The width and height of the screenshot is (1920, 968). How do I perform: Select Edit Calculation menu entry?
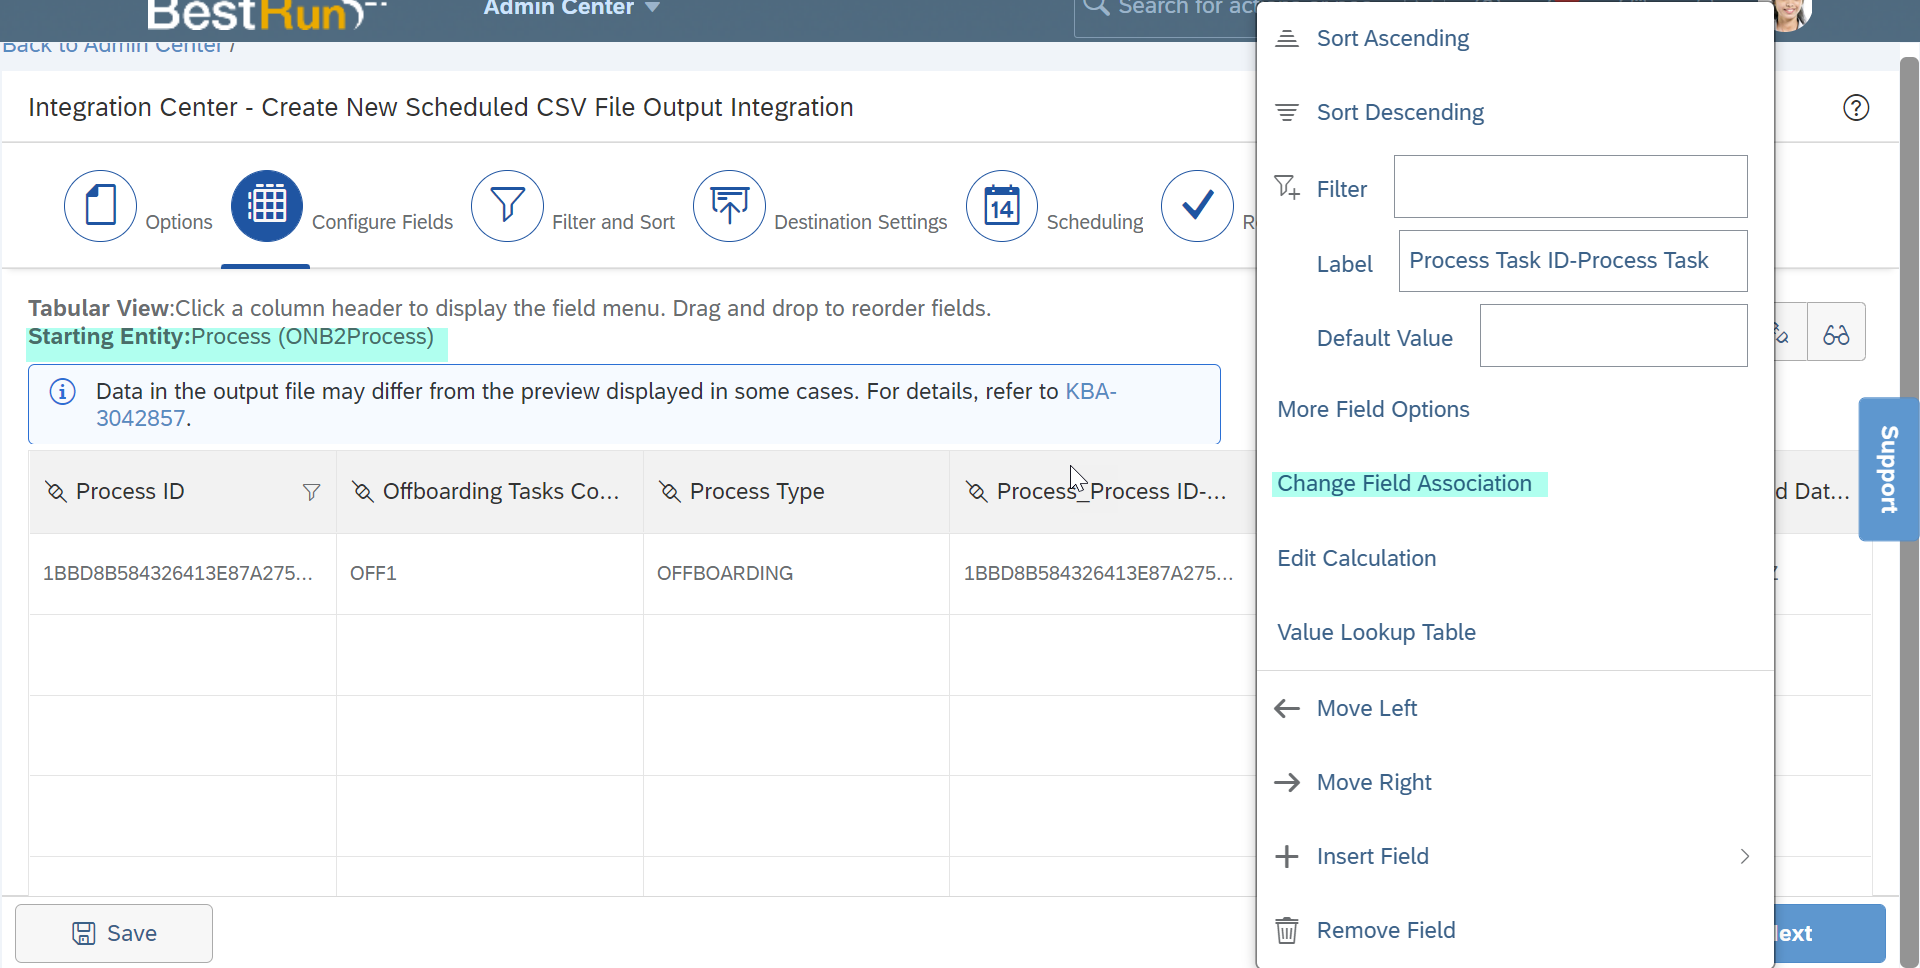(1356, 559)
